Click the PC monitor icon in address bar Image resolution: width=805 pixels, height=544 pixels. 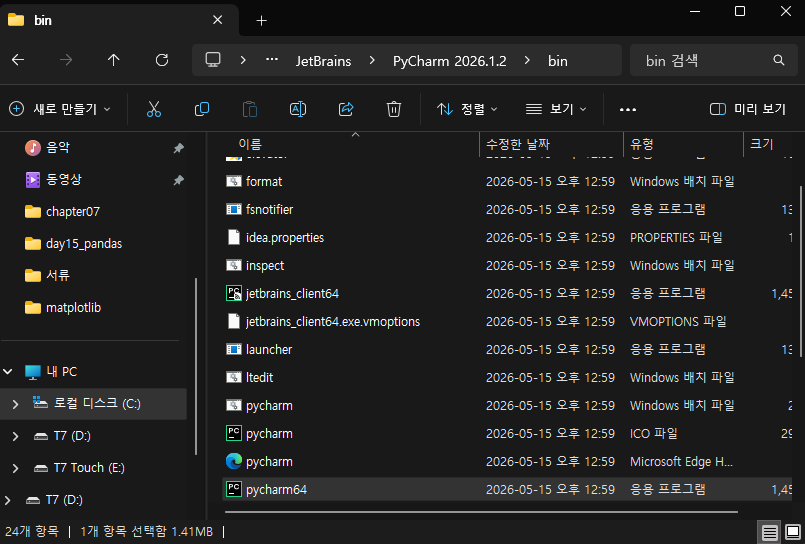[213, 60]
